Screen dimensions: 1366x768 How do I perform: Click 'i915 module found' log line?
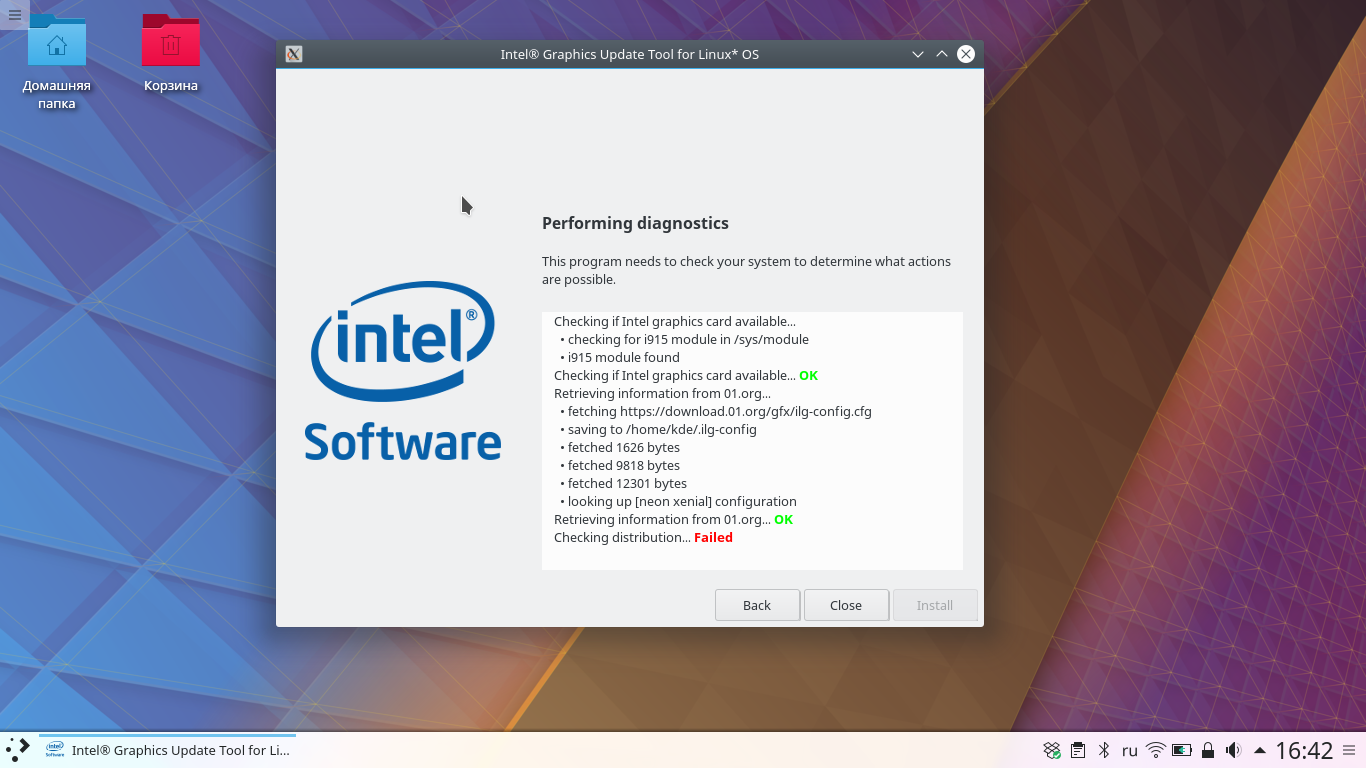[x=623, y=357]
